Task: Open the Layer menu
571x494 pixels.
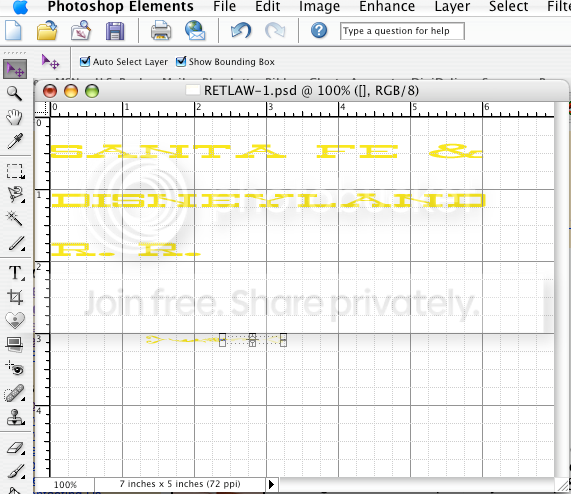Action: (x=452, y=7)
